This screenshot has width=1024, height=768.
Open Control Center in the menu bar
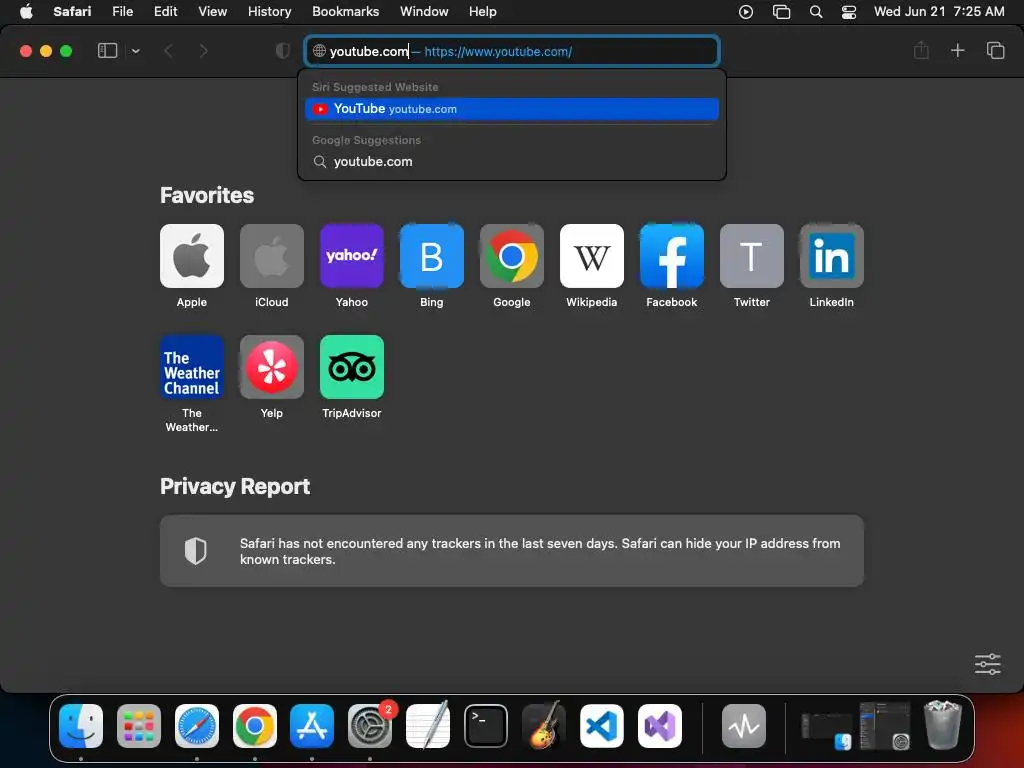[848, 12]
